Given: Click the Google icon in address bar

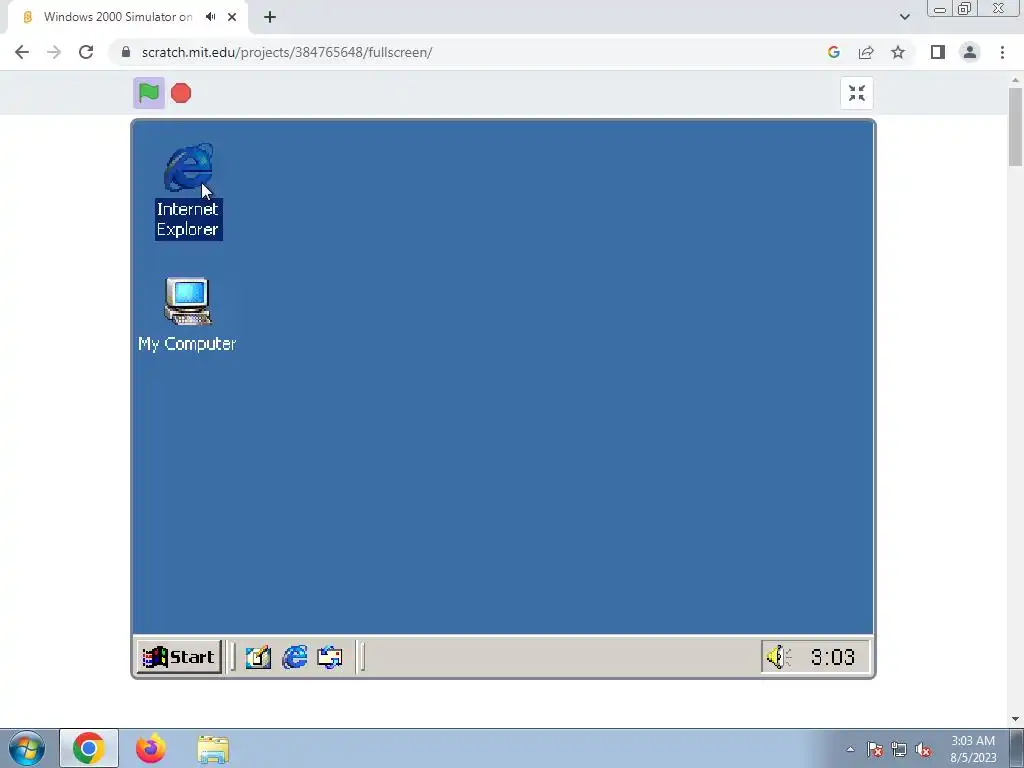Looking at the screenshot, I should pyautogui.click(x=833, y=52).
